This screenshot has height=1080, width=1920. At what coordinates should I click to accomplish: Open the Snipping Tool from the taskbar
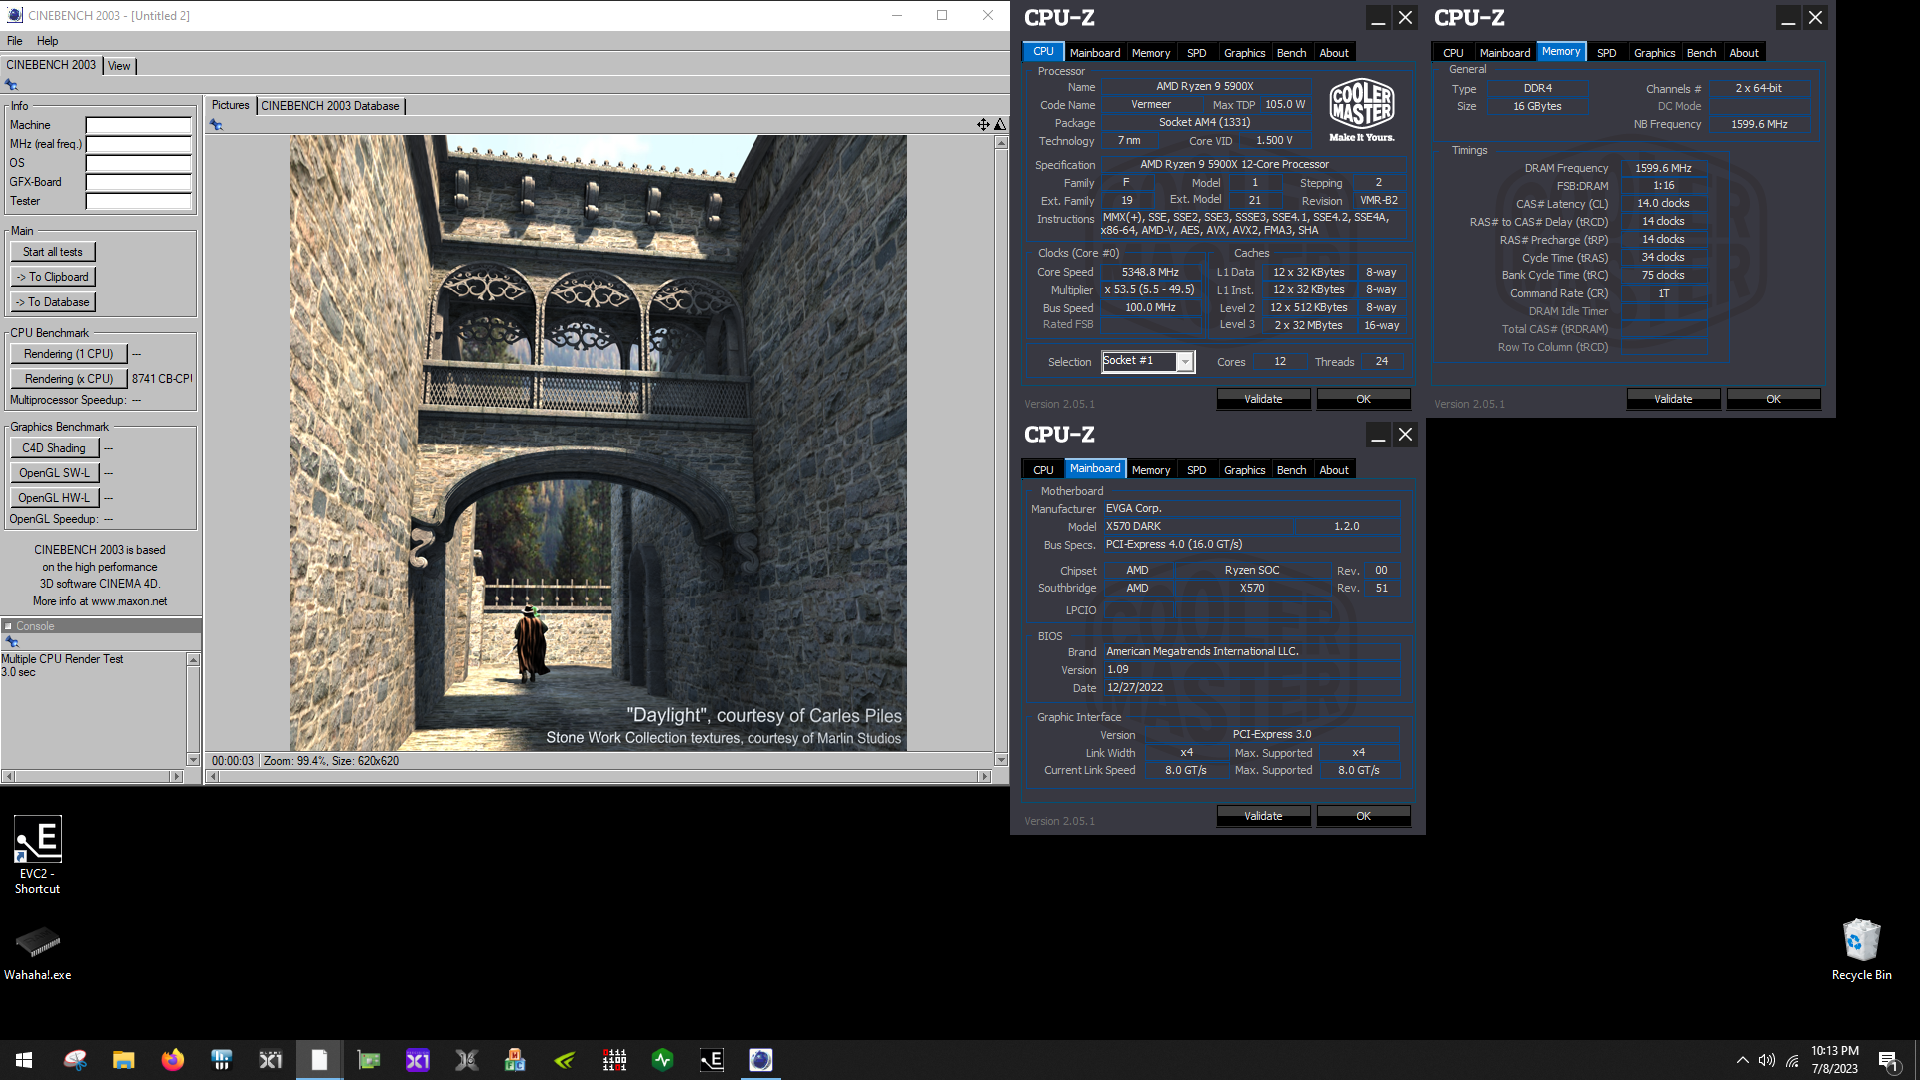(75, 1060)
